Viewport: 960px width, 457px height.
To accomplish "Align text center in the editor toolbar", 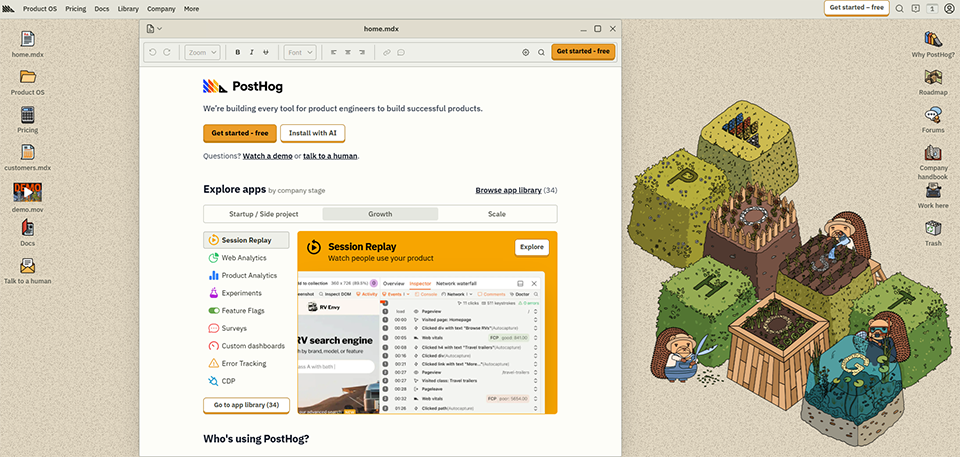I will pos(348,53).
